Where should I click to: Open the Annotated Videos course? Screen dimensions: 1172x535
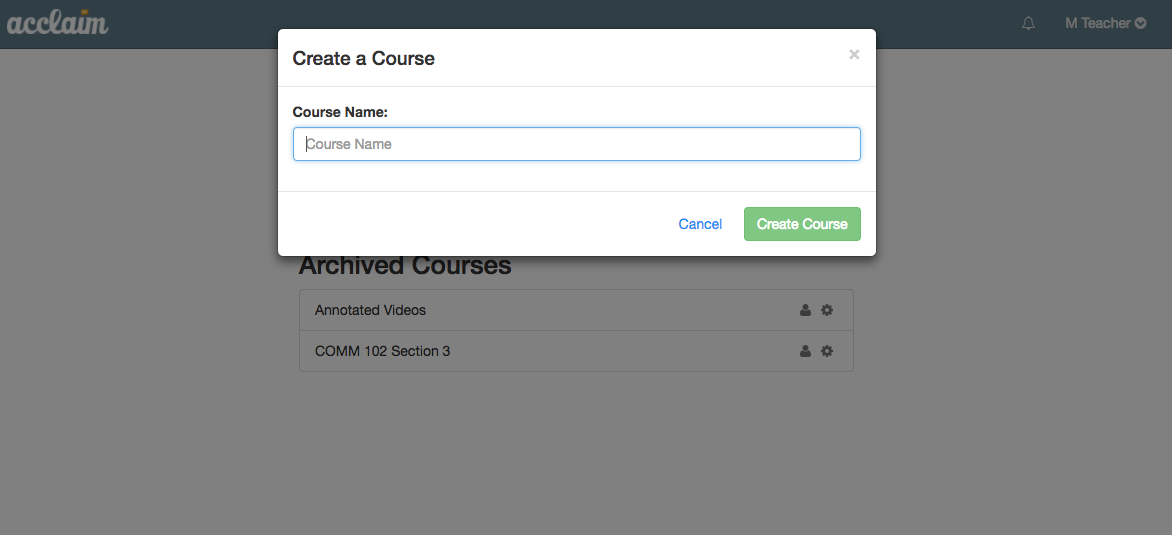tap(371, 310)
